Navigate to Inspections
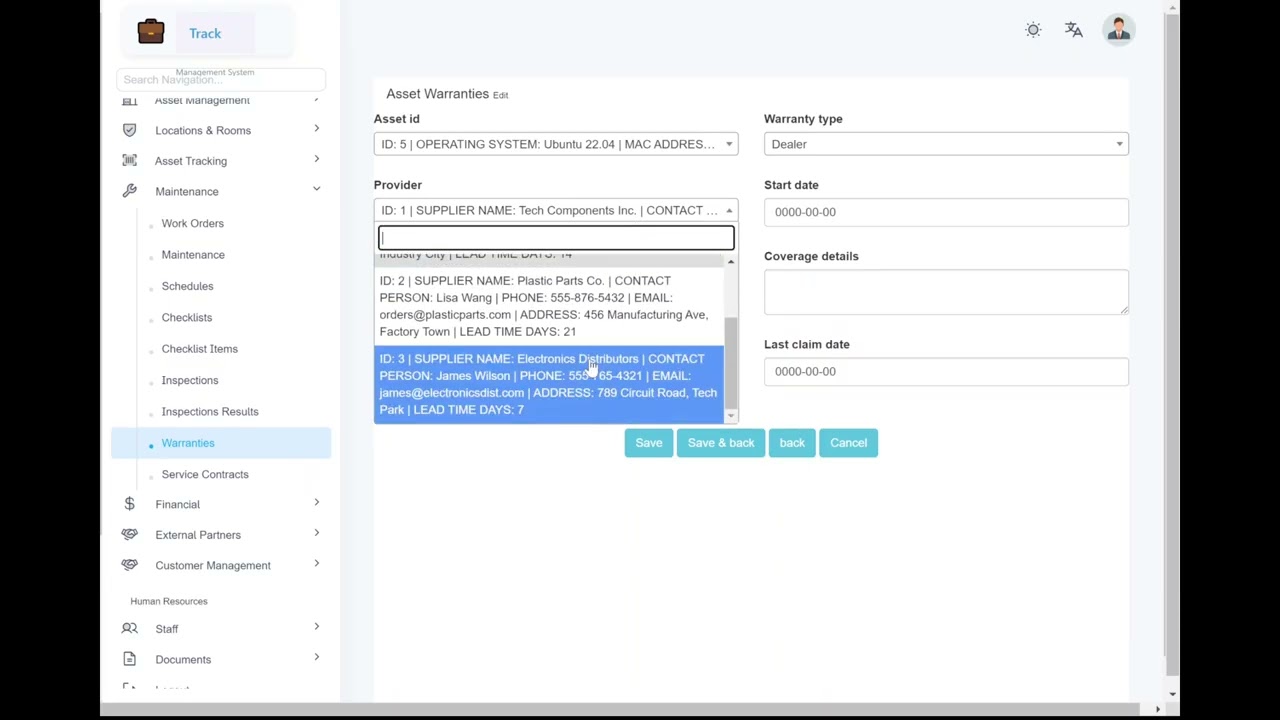The width and height of the screenshot is (1280, 720). 189,380
